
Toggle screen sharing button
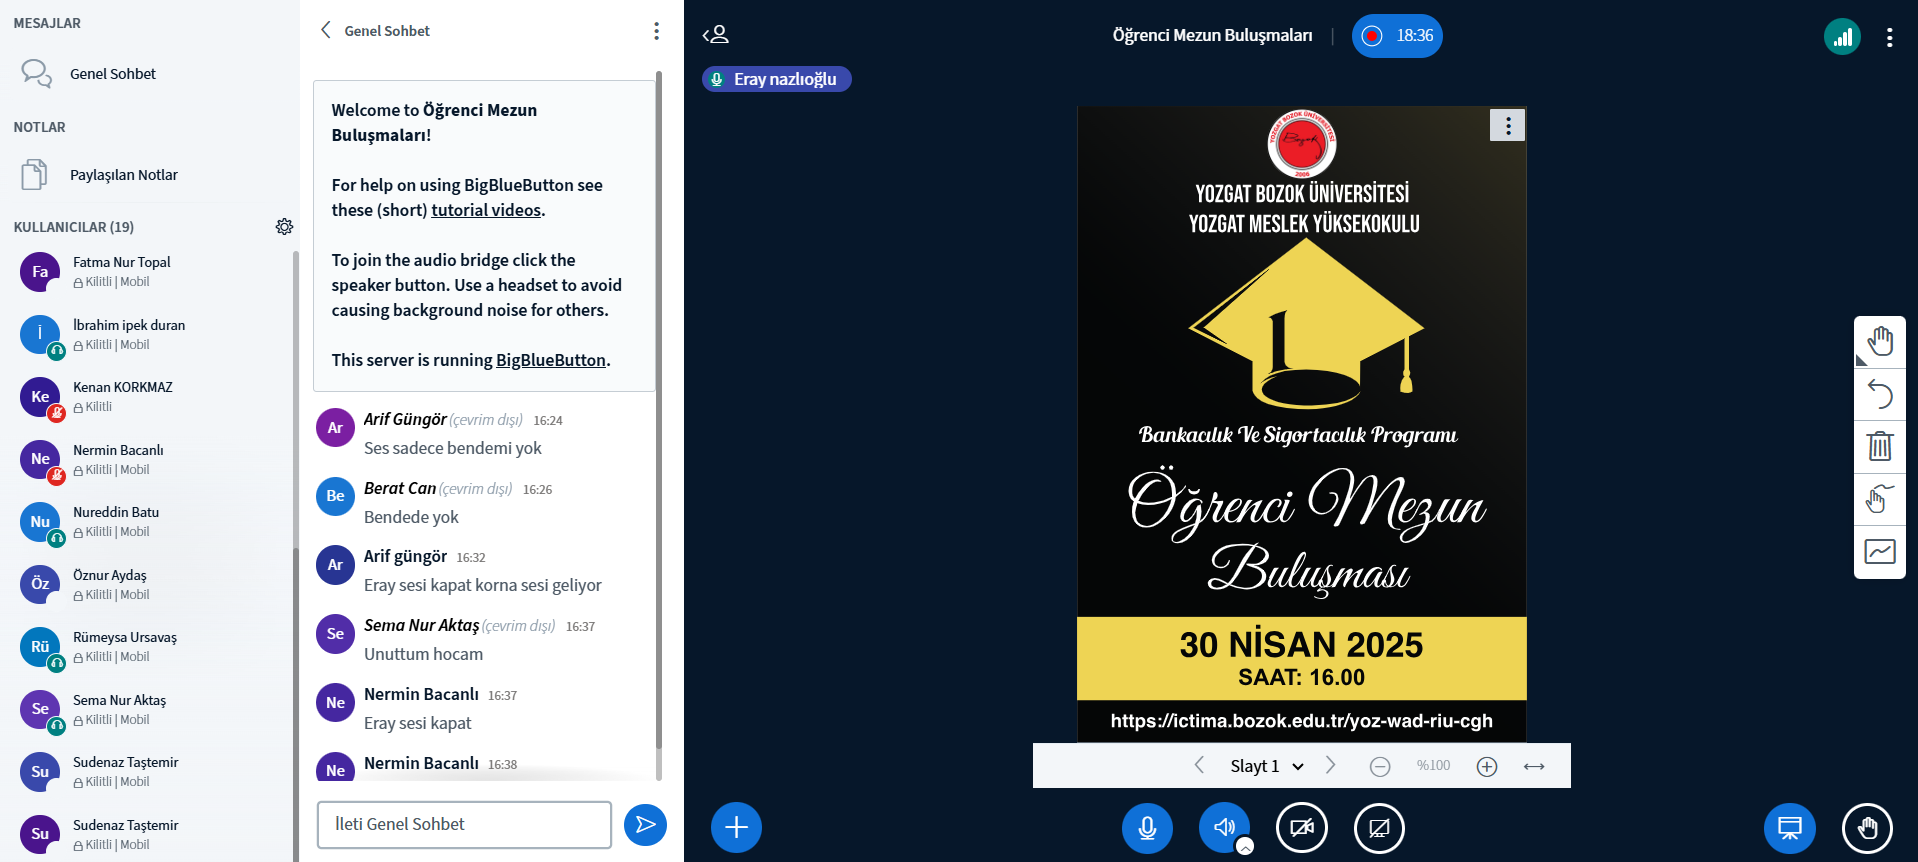point(1379,828)
